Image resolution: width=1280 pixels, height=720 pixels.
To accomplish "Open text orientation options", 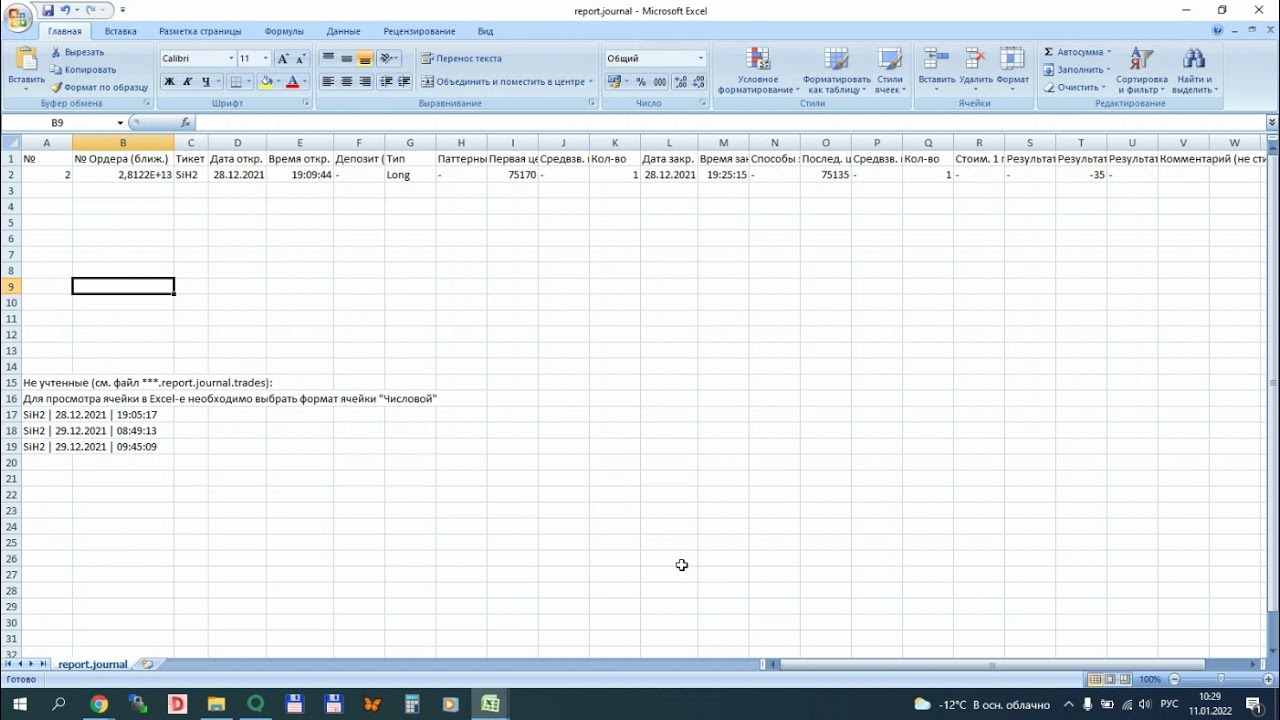I will point(390,59).
